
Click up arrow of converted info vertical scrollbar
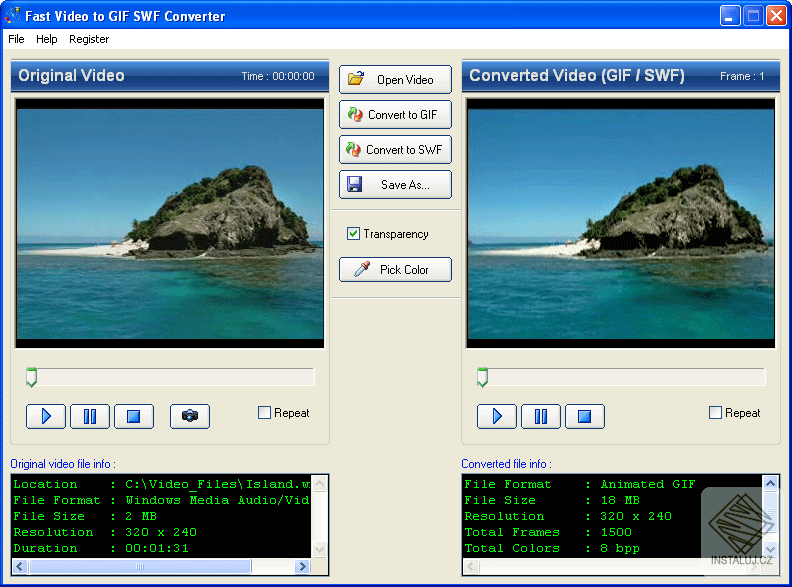click(x=771, y=483)
